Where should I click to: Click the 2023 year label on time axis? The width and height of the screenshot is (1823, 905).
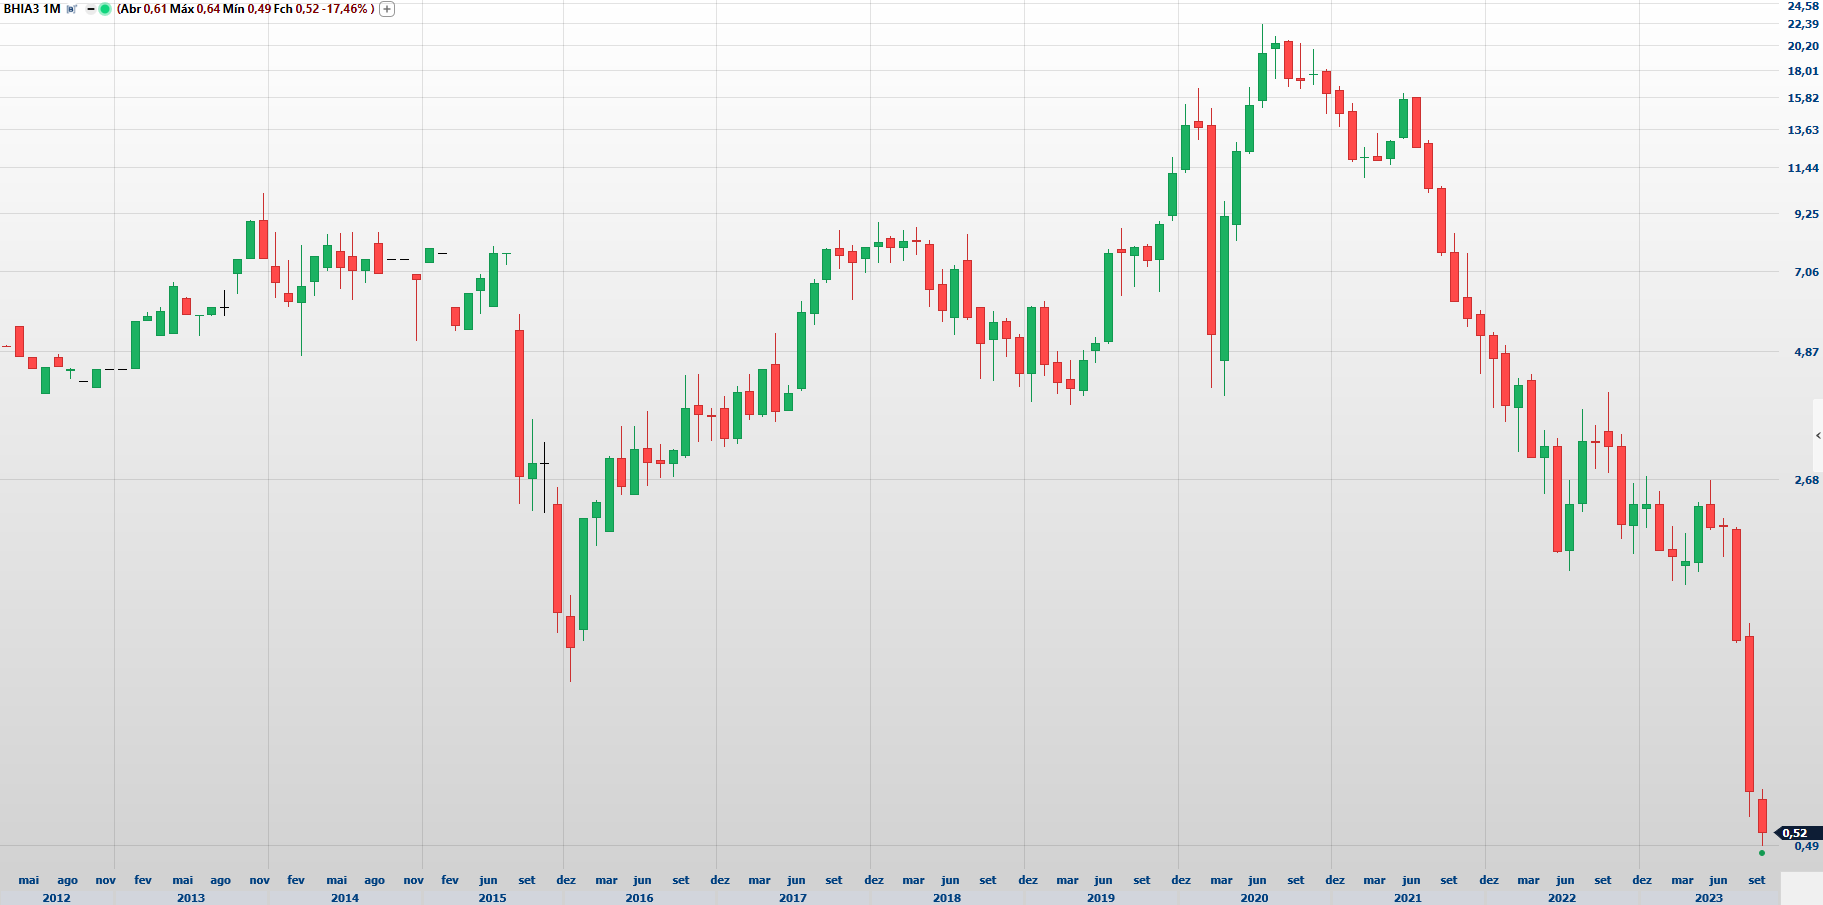[1708, 898]
